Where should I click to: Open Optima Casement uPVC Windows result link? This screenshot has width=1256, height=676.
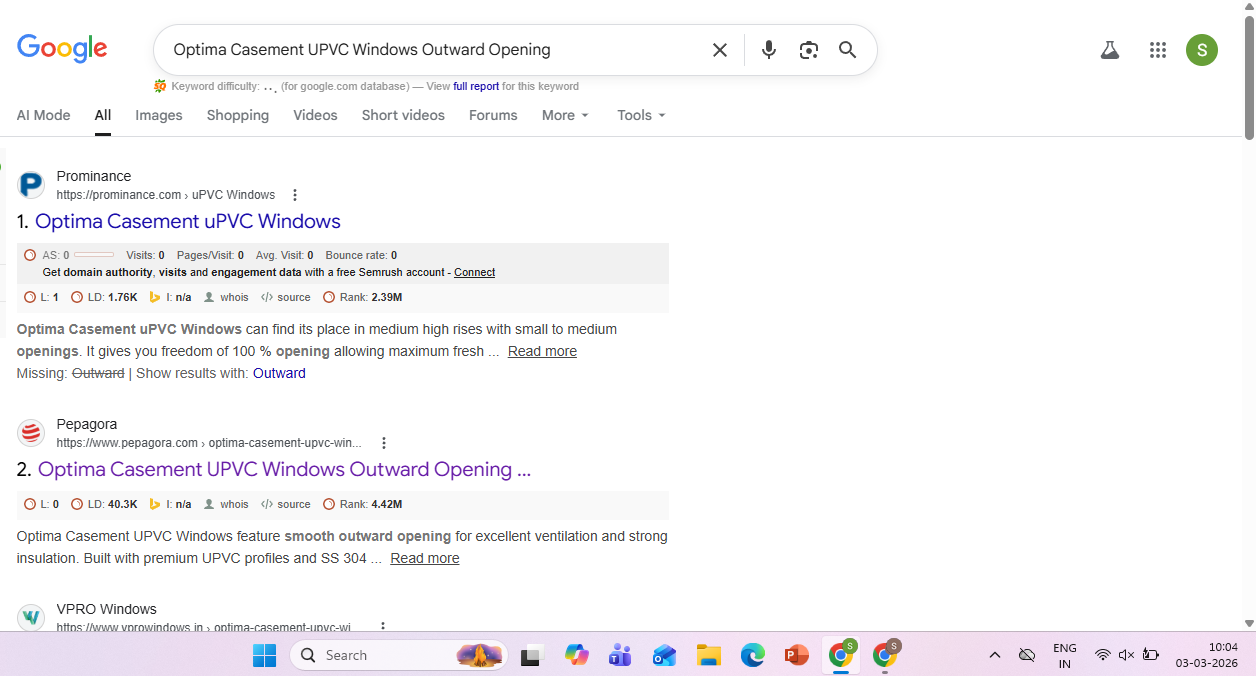[188, 221]
